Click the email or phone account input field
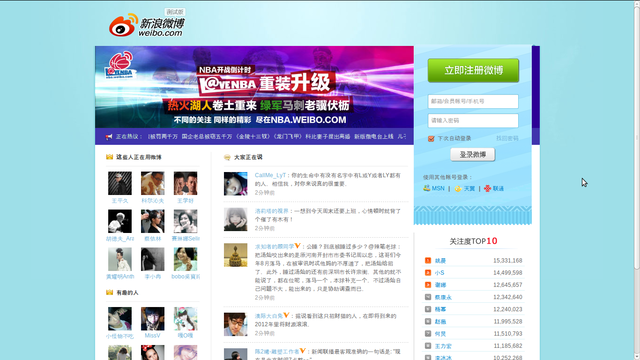This screenshot has width=640, height=360. (473, 101)
